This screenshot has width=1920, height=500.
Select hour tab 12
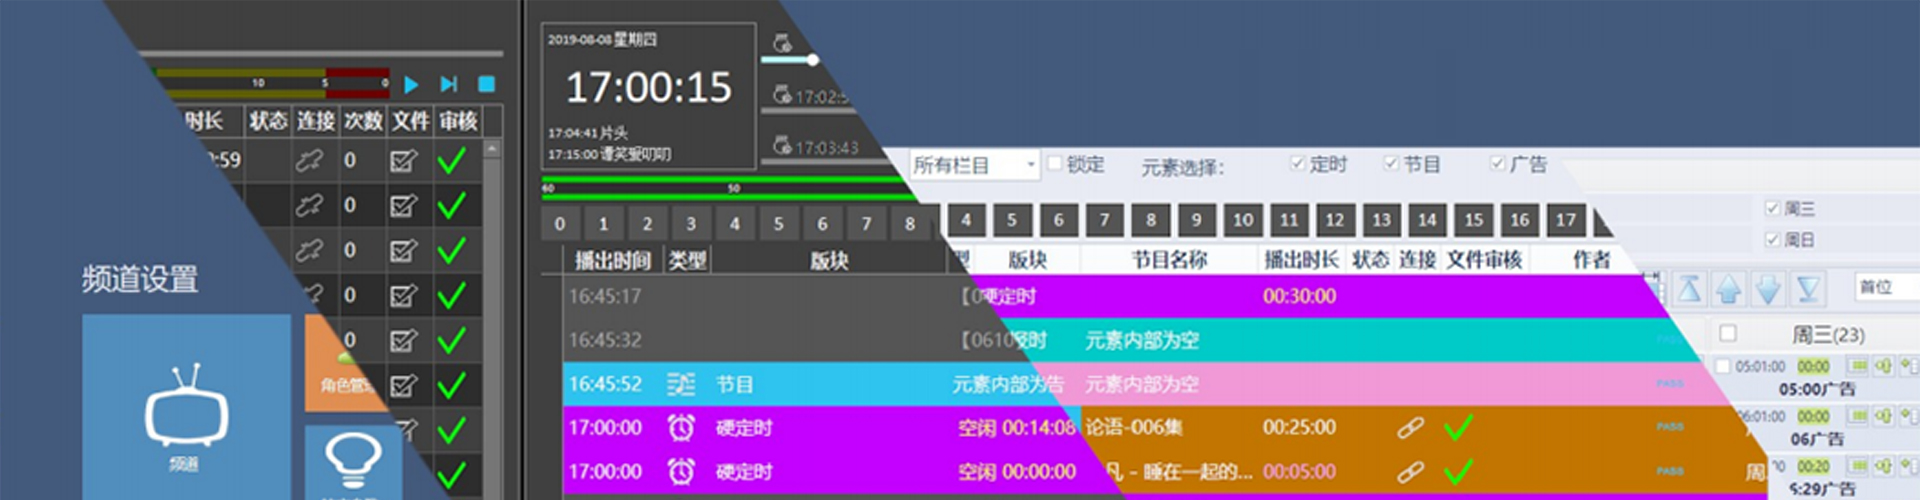1335,220
